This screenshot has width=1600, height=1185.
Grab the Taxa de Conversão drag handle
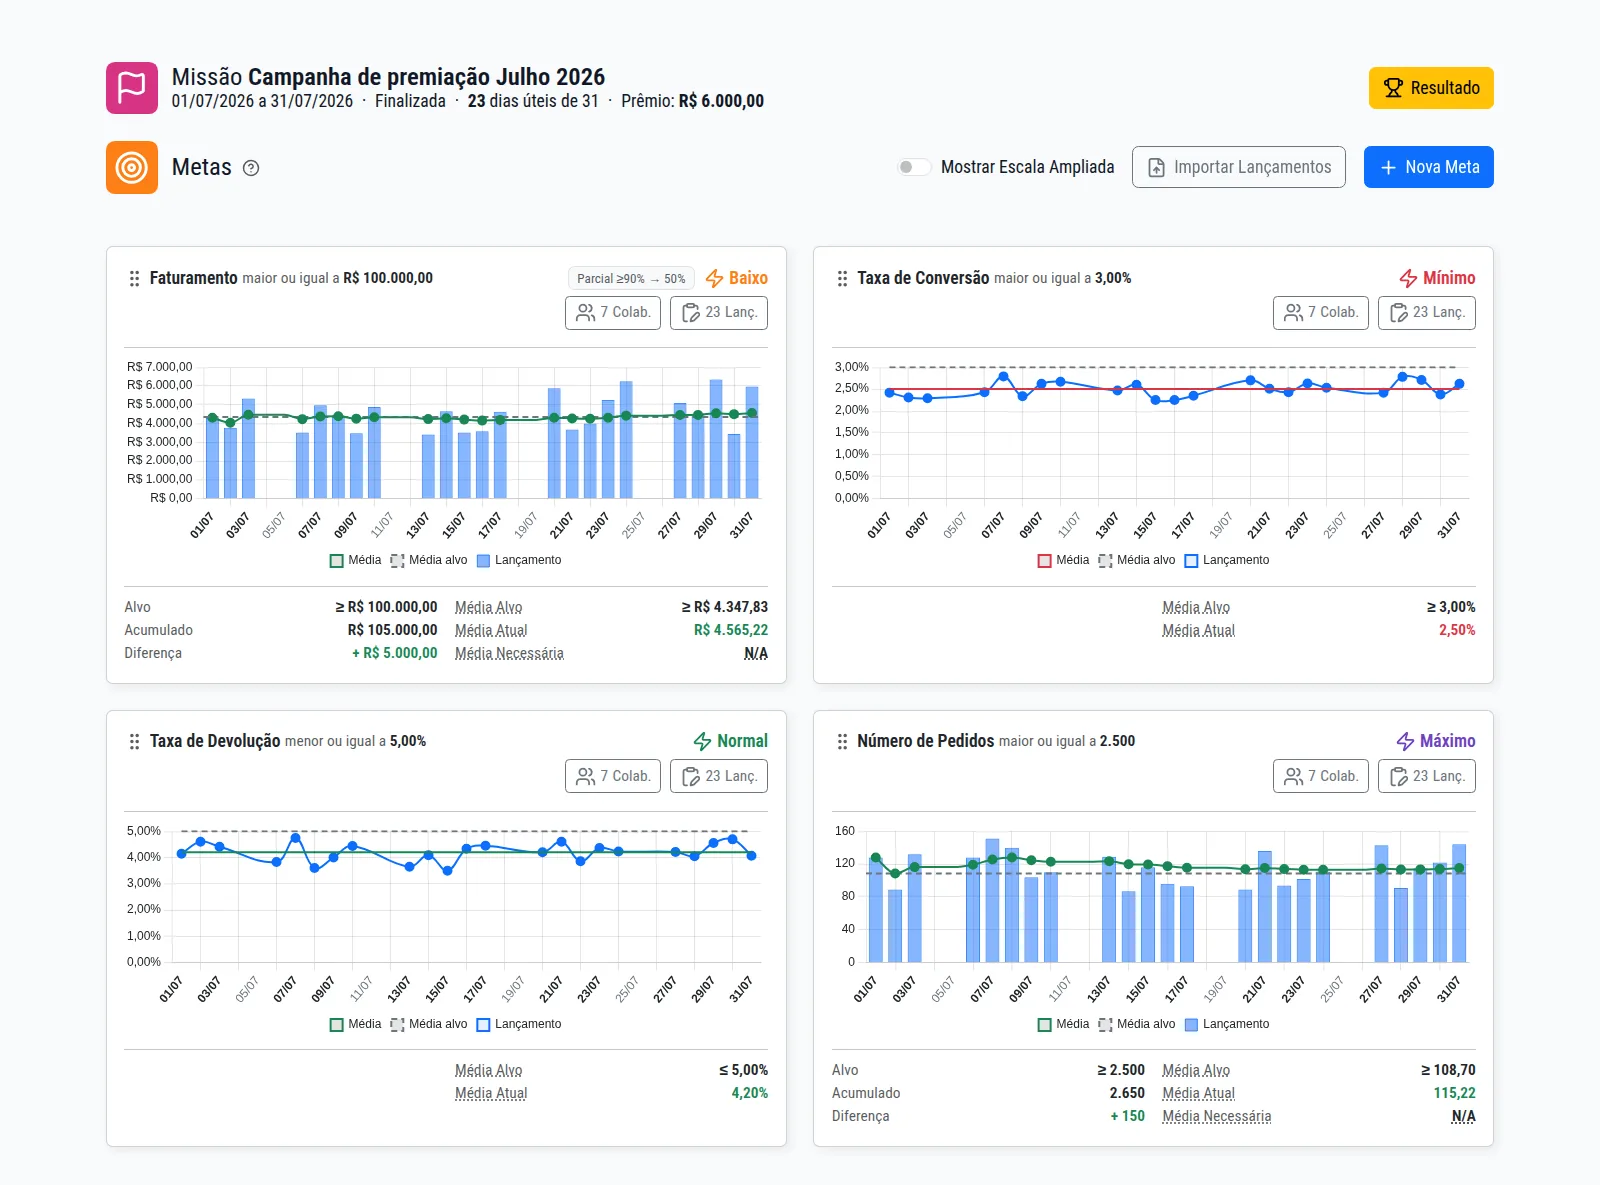(842, 278)
